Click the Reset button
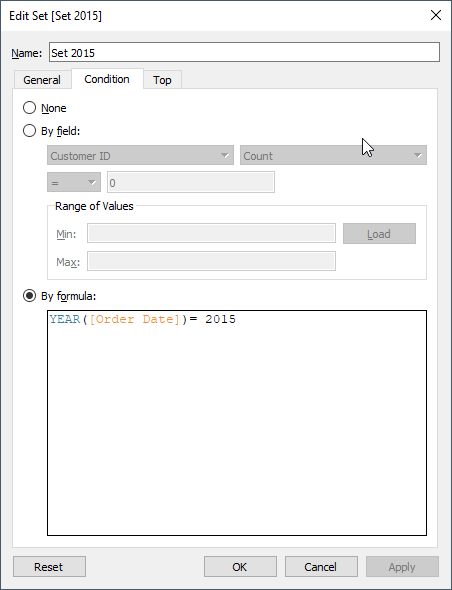Viewport: 452px width, 590px height. [49, 567]
